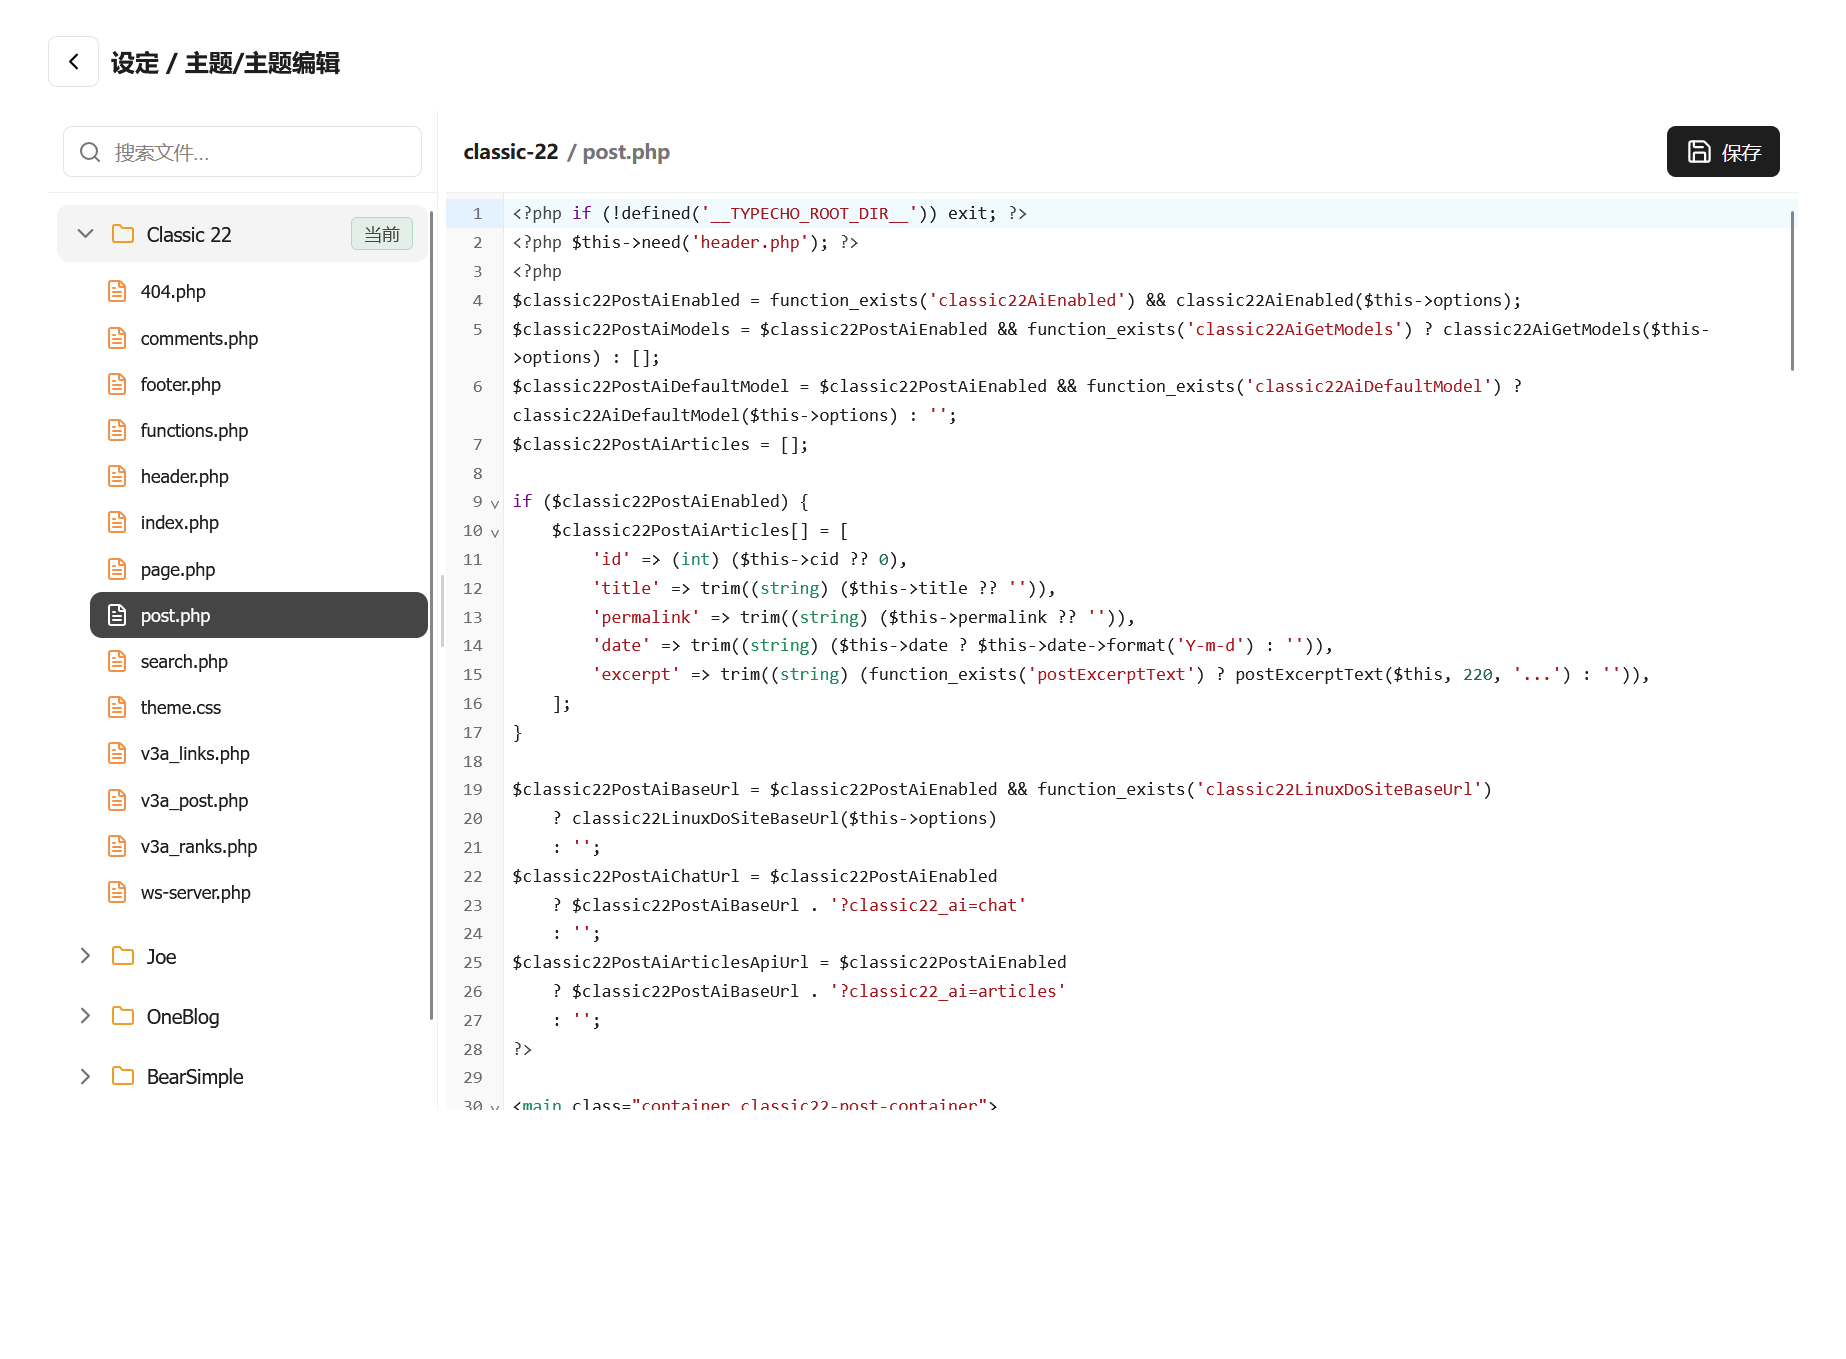1846x1359 pixels.
Task: Click the 404.php file icon
Action: coord(117,291)
